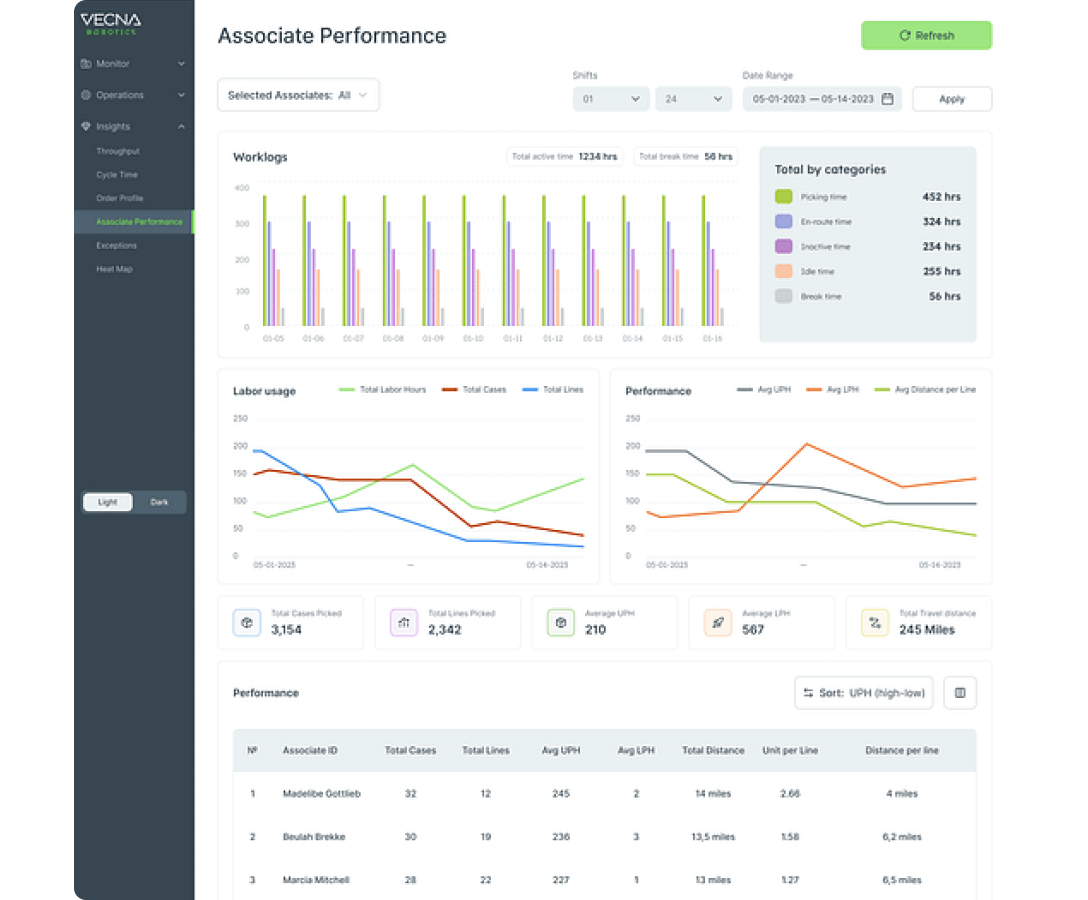Open the Cycle Time page

117,175
